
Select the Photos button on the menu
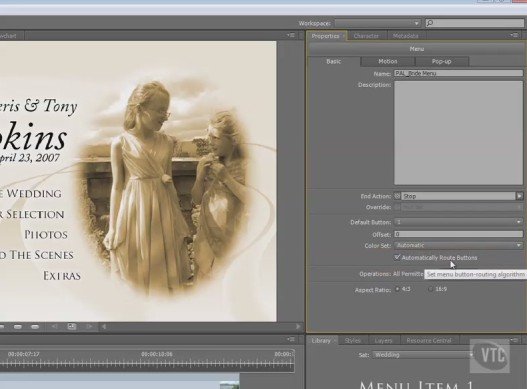click(x=46, y=235)
